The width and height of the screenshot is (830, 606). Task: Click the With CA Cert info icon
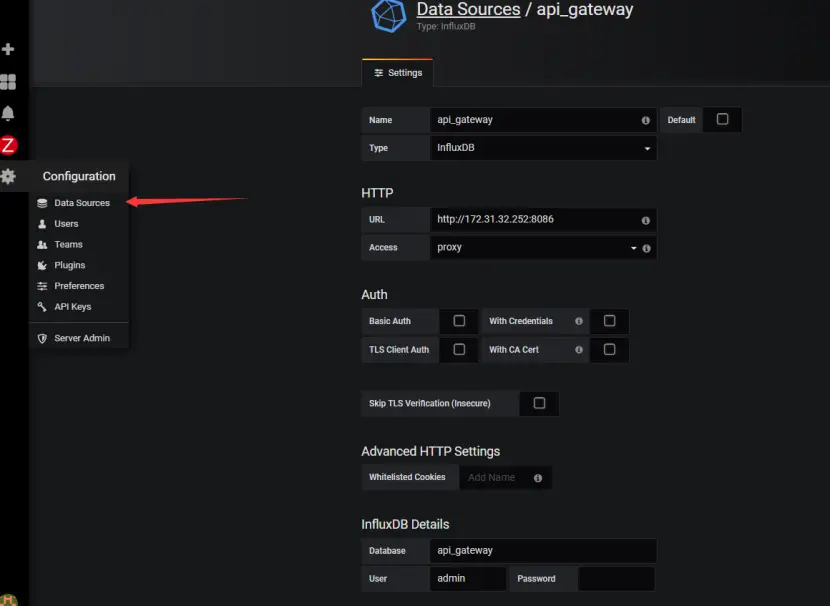point(579,349)
